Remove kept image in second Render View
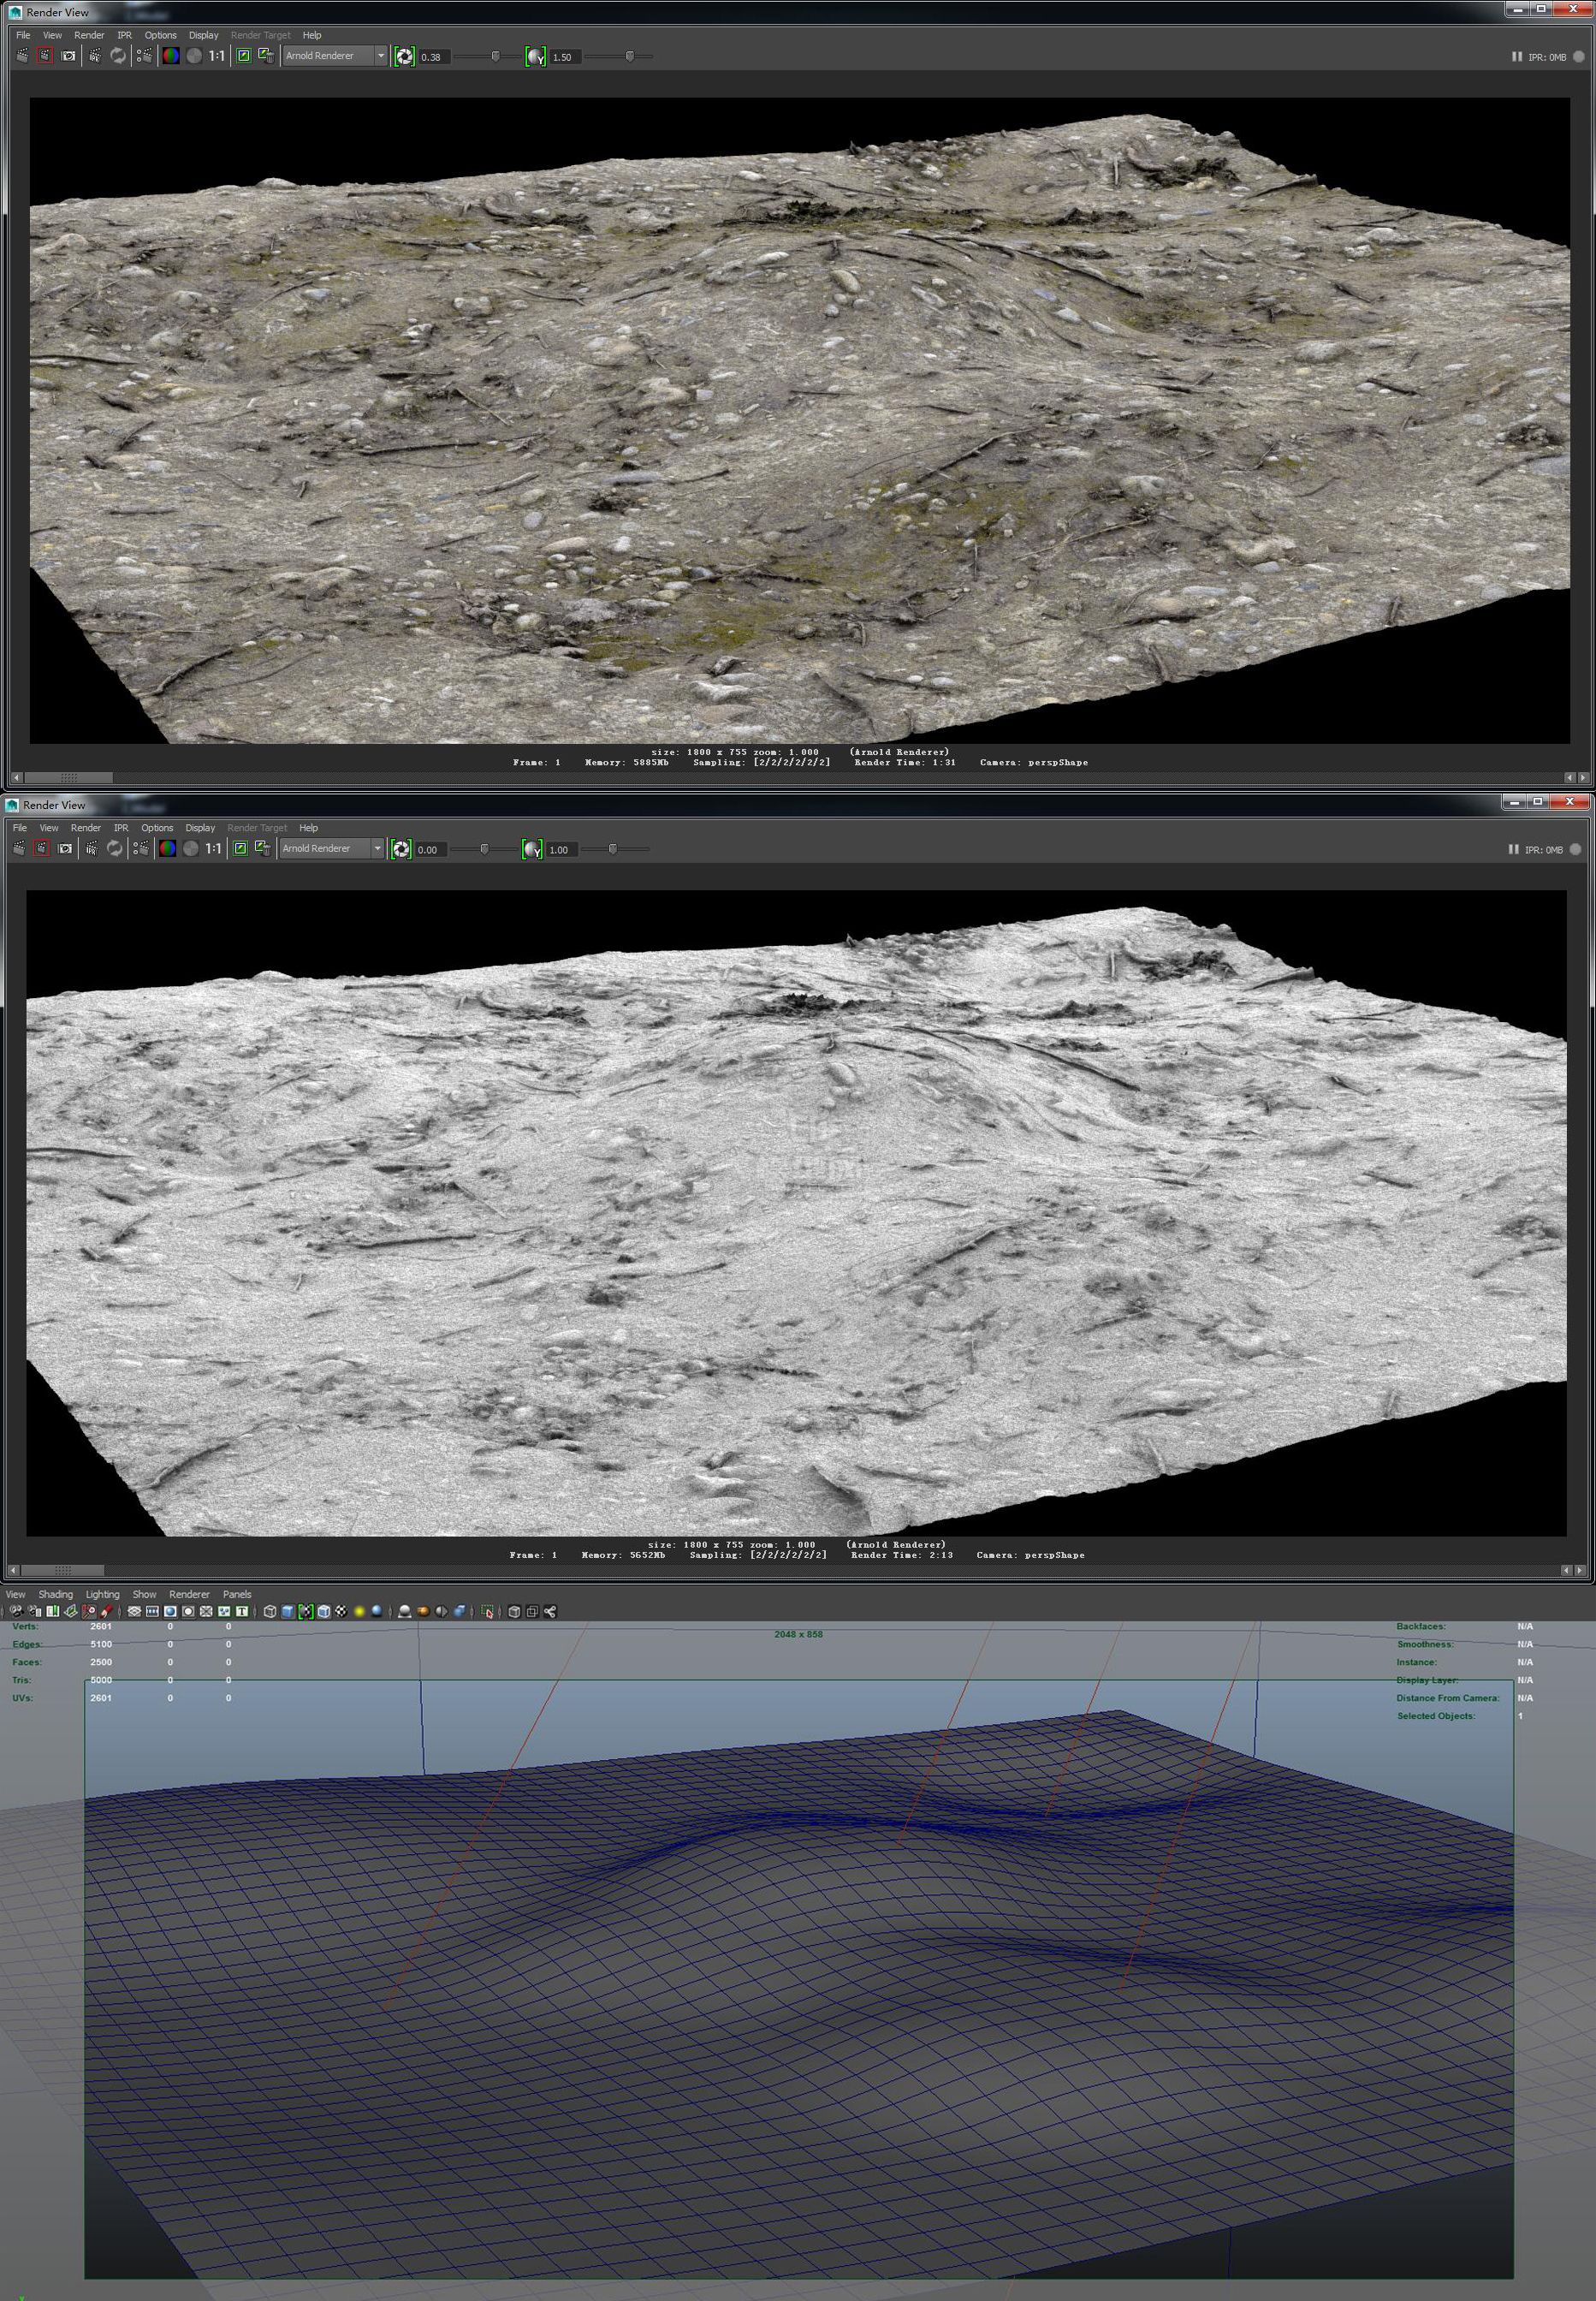1596x2301 pixels. click(263, 849)
